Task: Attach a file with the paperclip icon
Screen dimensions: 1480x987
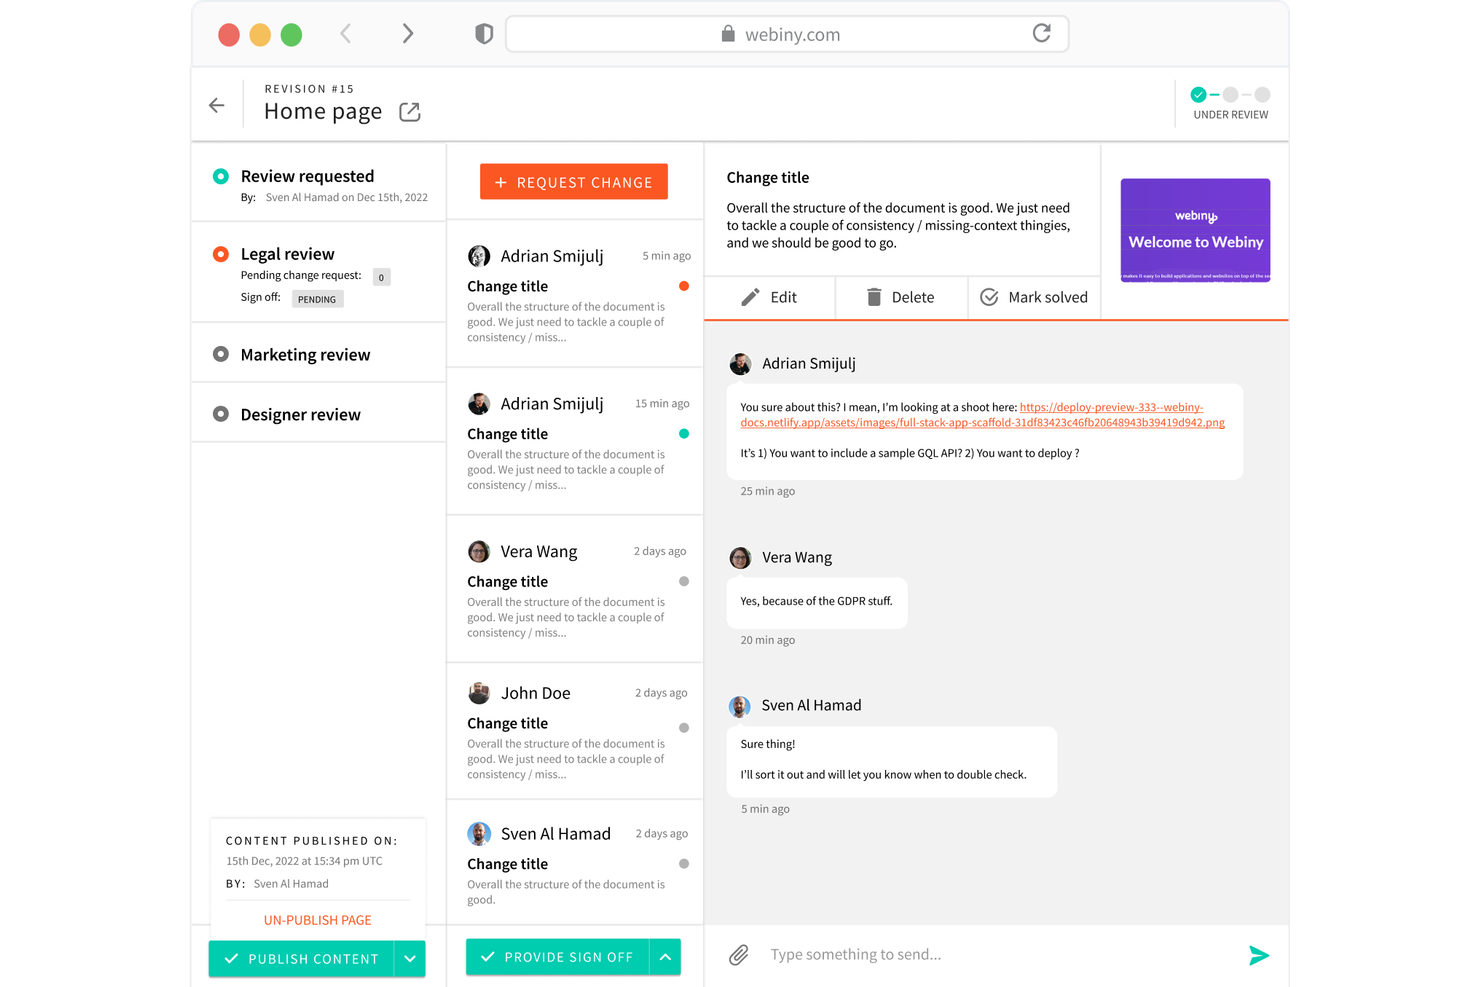Action: 738,954
